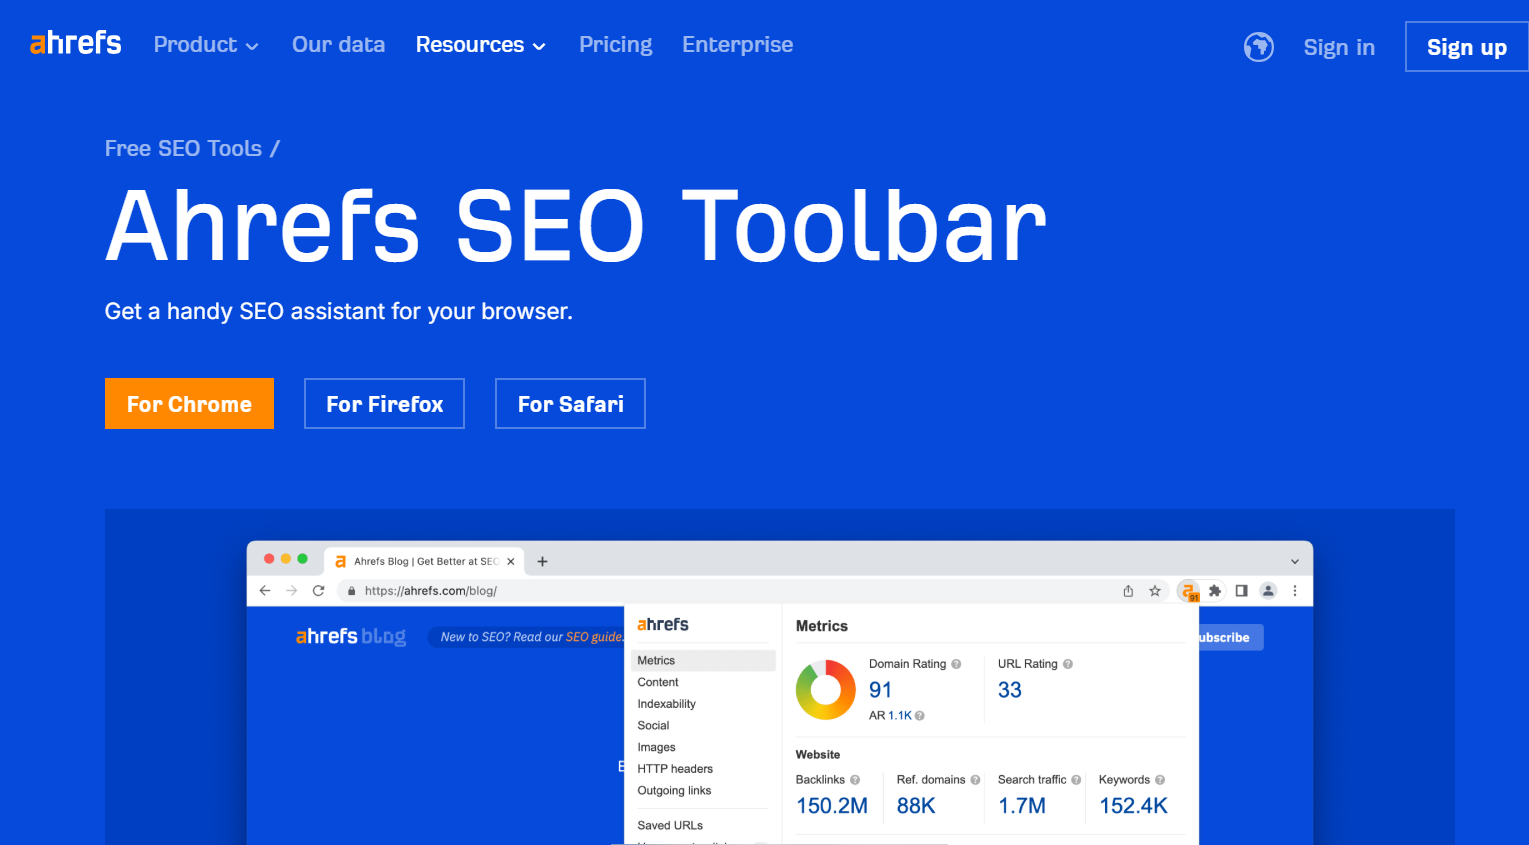Click the AR help icon
1529x845 pixels.
click(920, 716)
